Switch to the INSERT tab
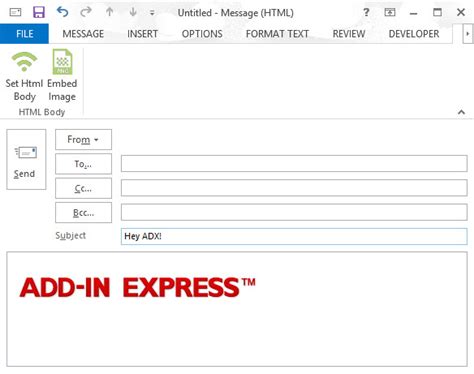 tap(142, 34)
